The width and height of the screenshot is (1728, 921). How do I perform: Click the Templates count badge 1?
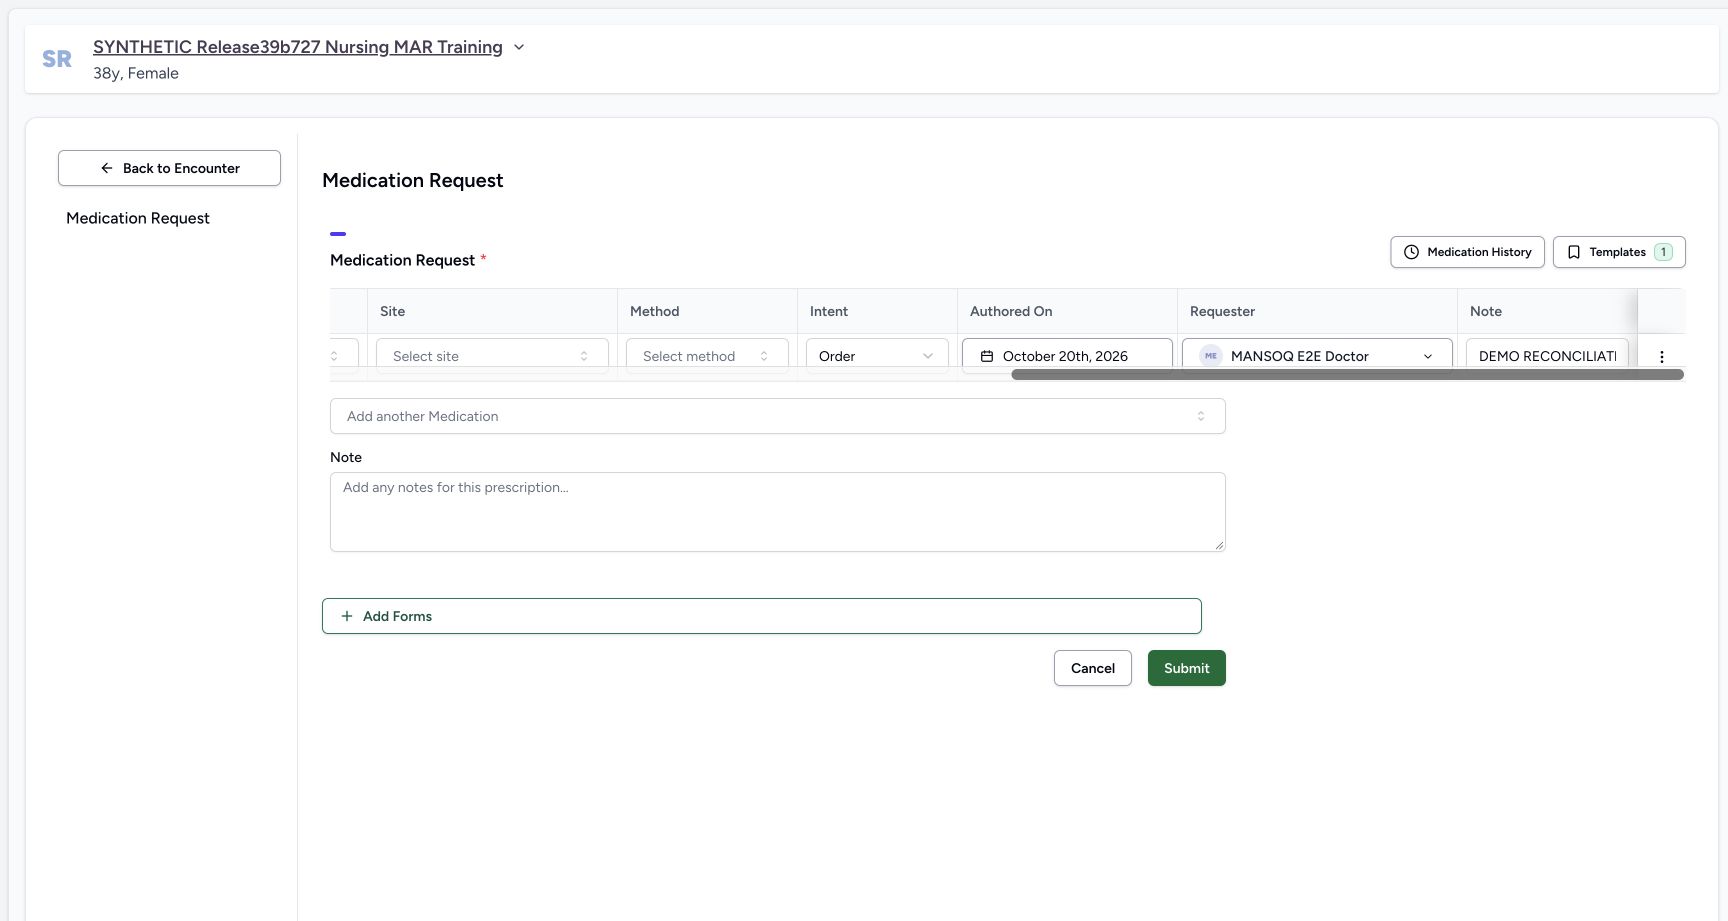[x=1663, y=252]
